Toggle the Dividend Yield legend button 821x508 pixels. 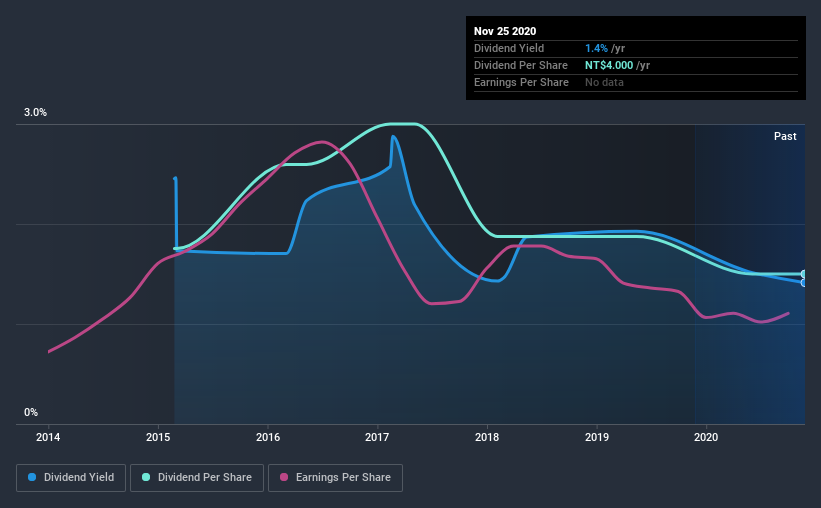click(x=71, y=478)
